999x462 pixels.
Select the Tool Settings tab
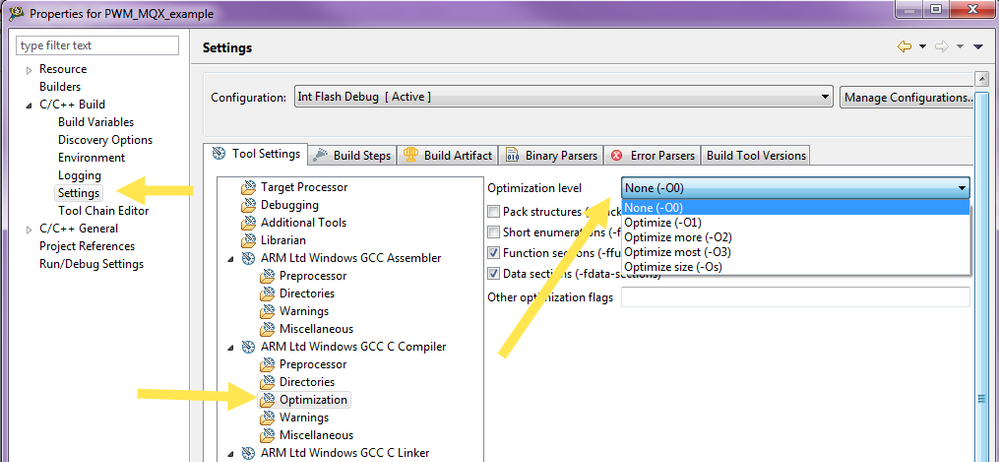point(256,154)
